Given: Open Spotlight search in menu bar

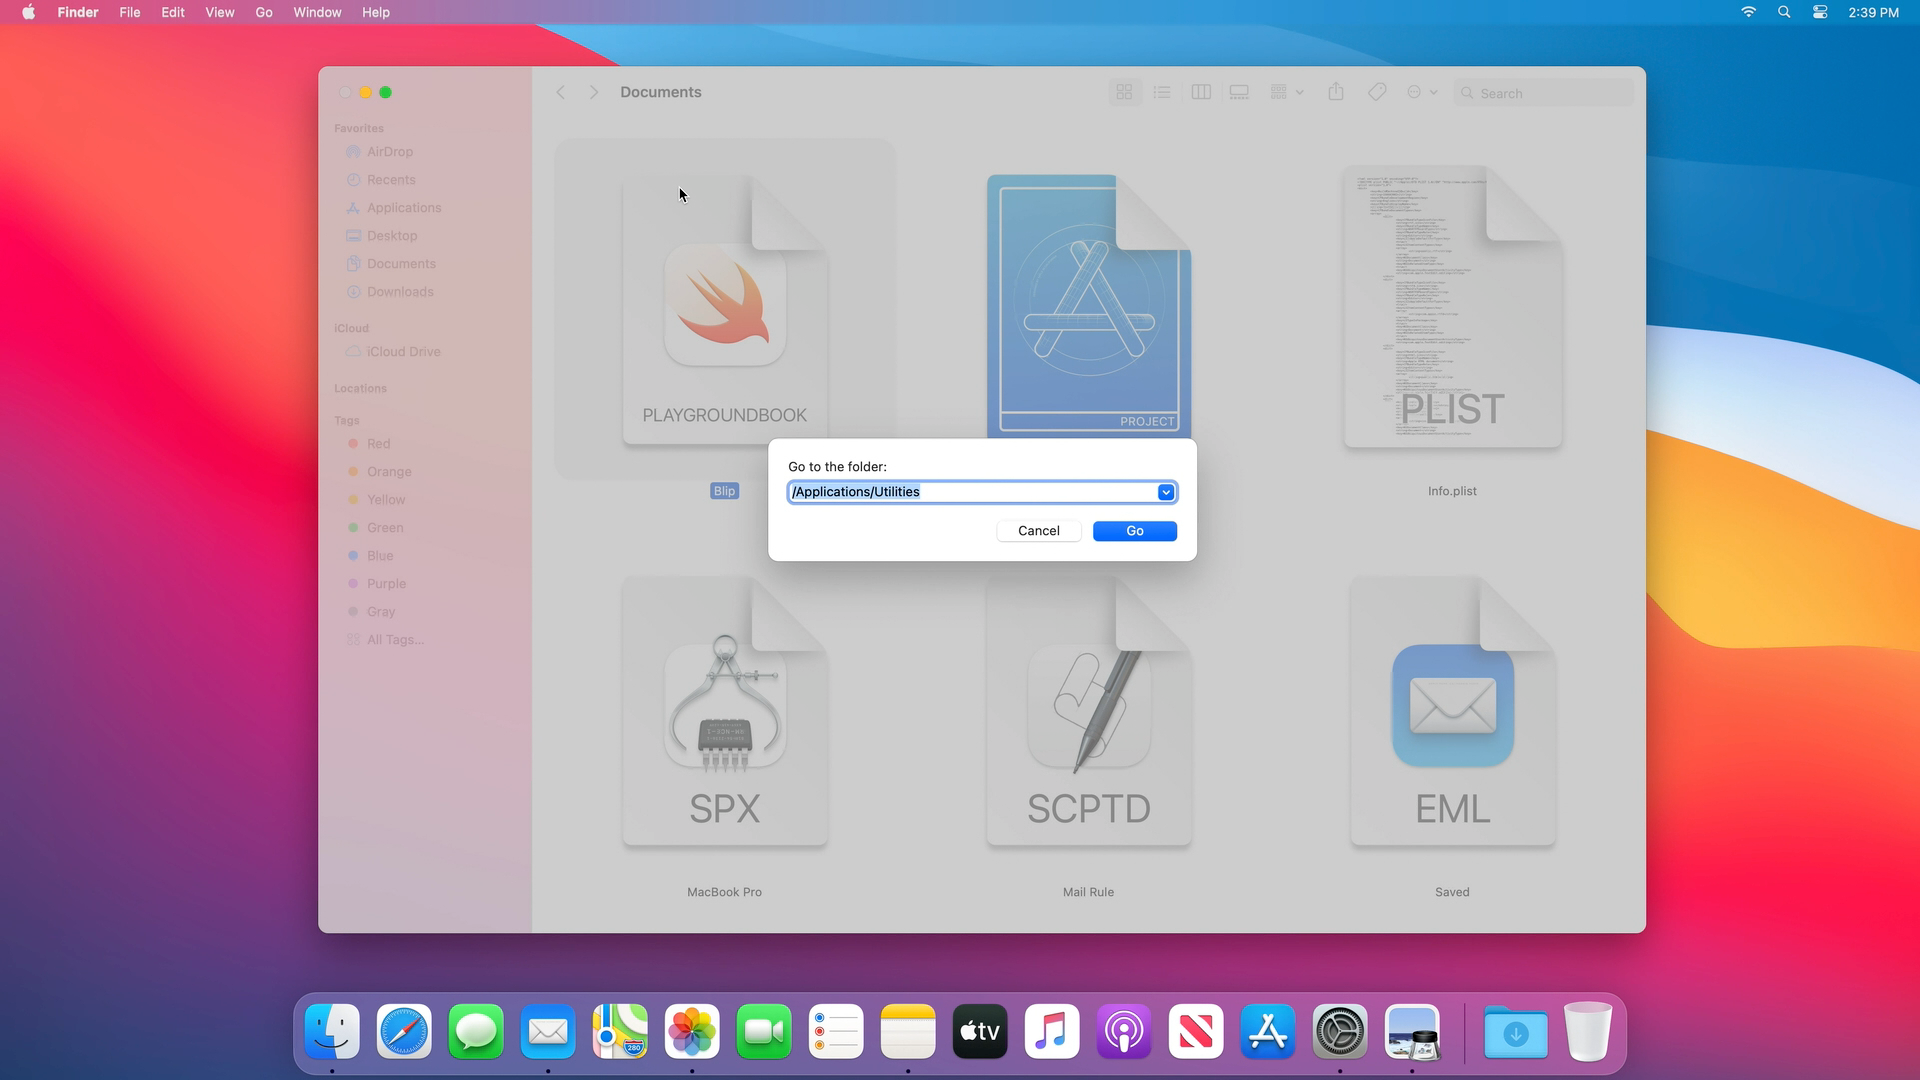Looking at the screenshot, I should click(x=1784, y=12).
